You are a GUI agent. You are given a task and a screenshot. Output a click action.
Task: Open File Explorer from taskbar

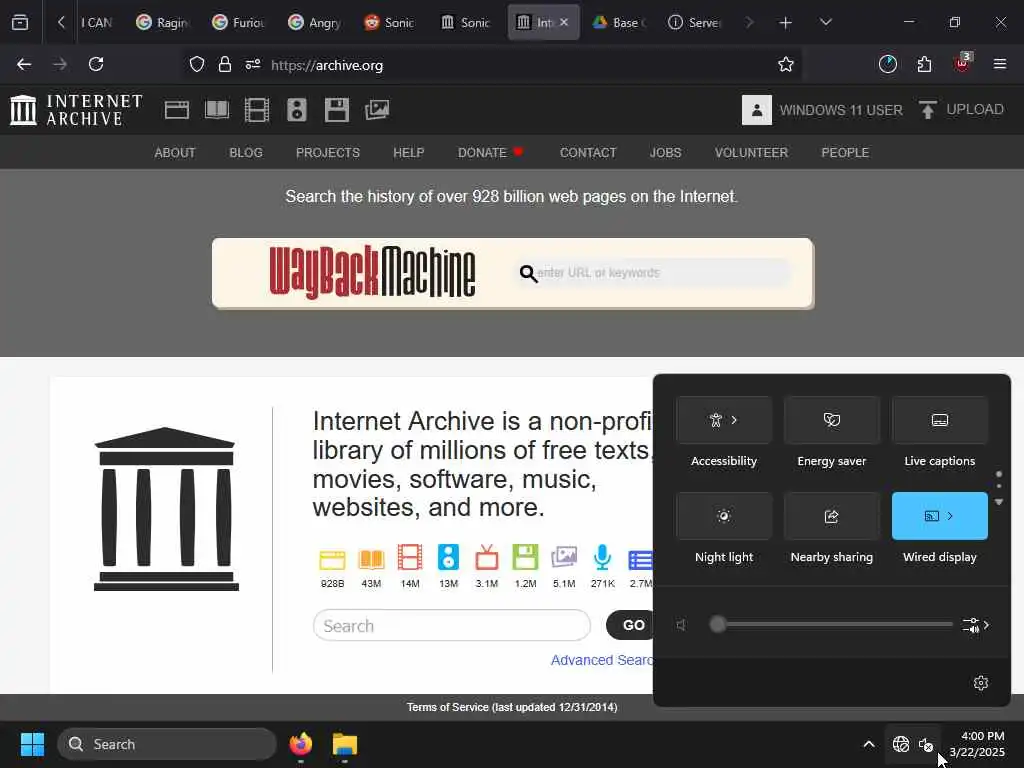(x=345, y=744)
